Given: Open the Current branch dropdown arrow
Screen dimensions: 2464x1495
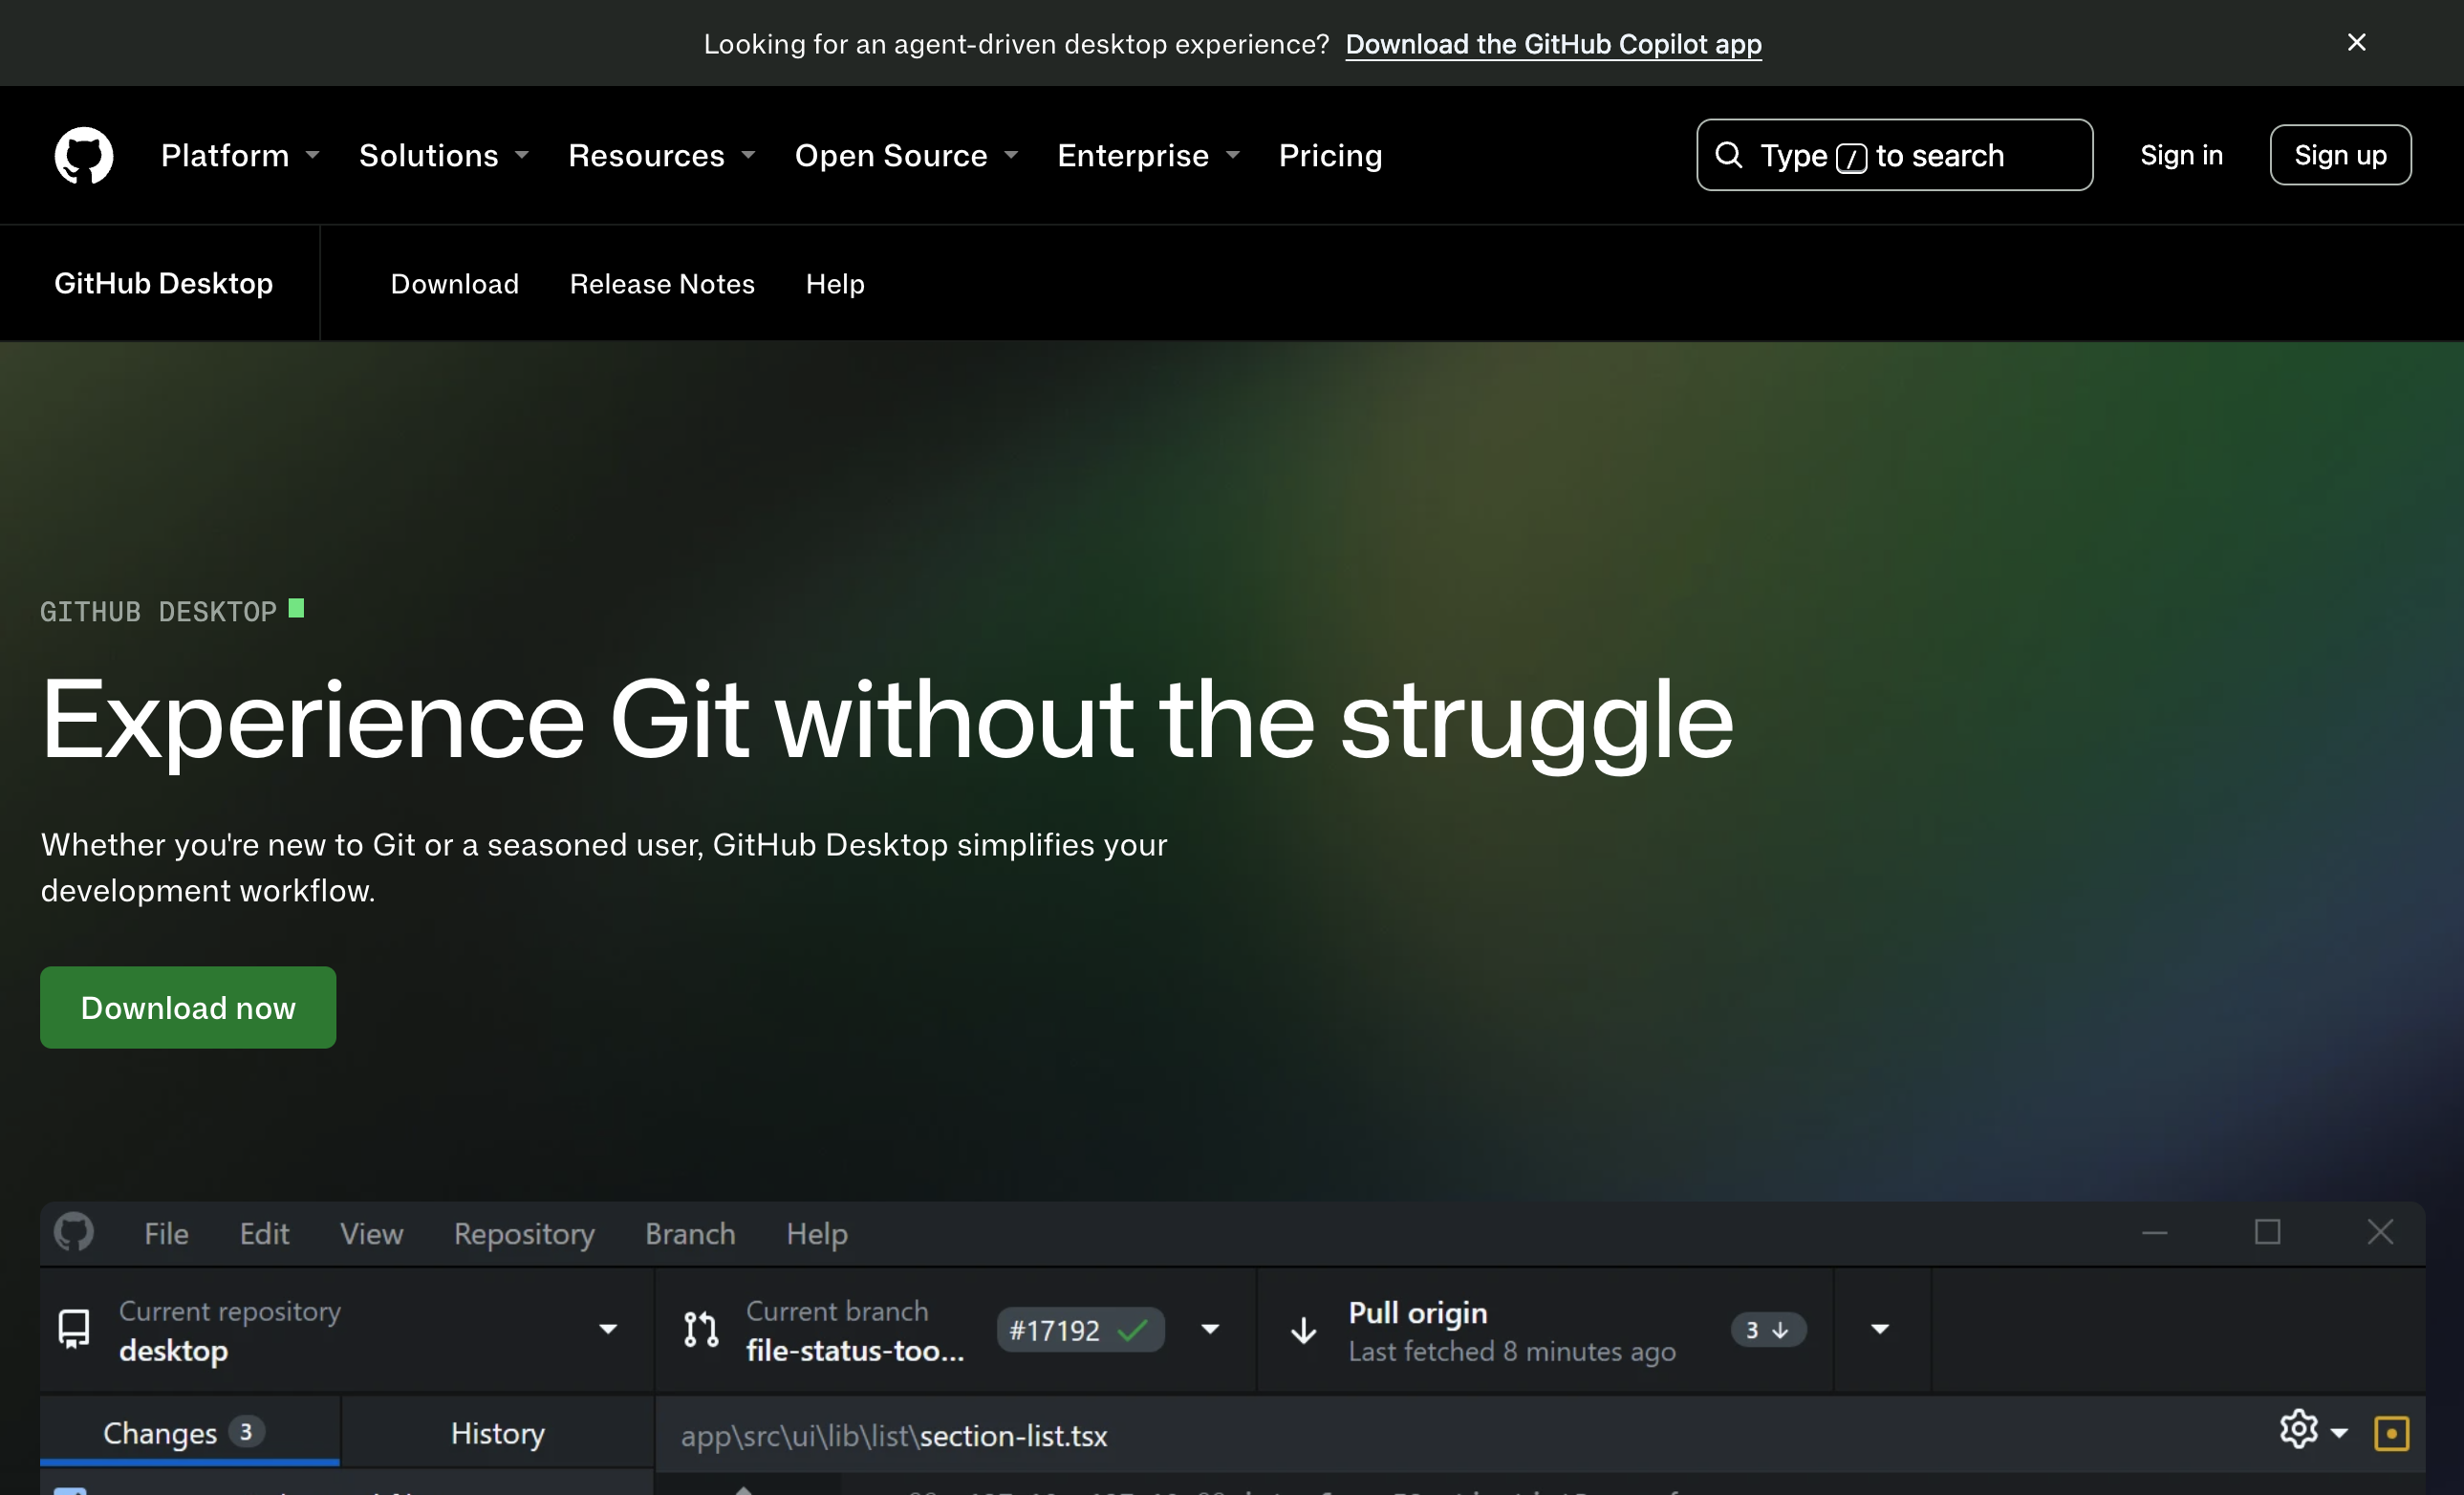Looking at the screenshot, I should point(1210,1329).
